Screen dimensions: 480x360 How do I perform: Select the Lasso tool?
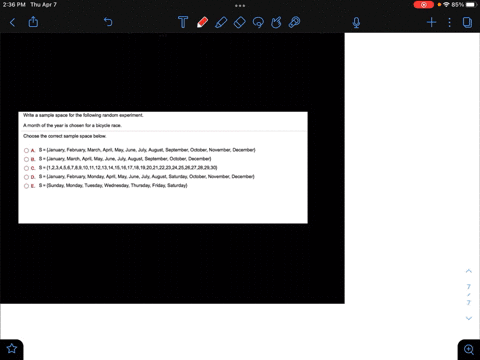click(x=258, y=22)
